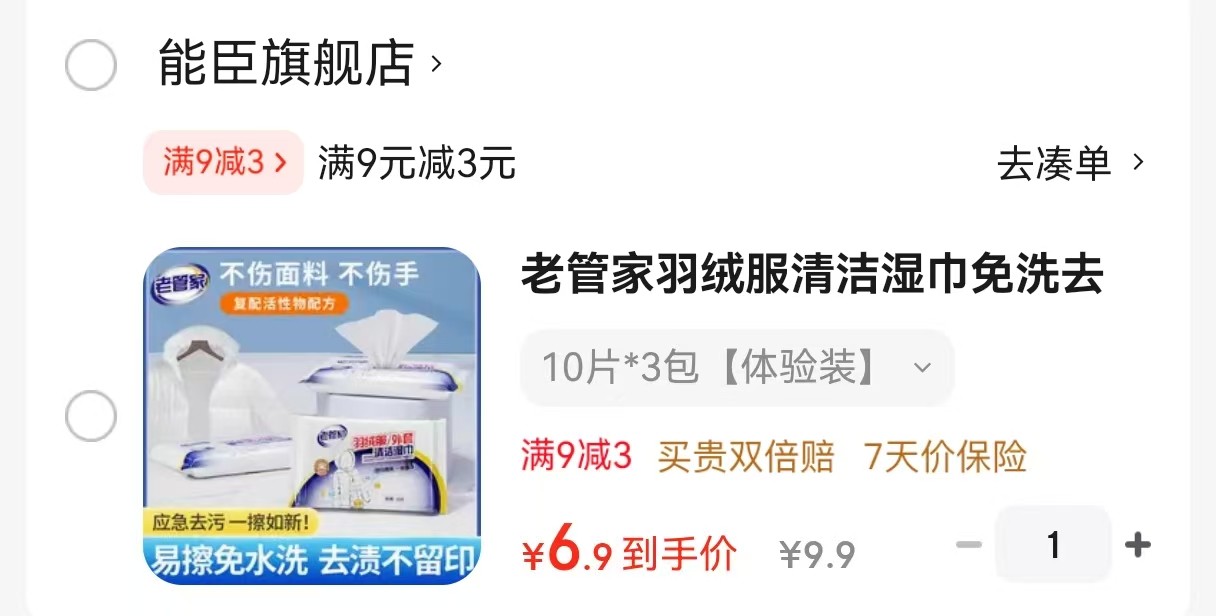Go to 去凑单 to add more items
The width and height of the screenshot is (1216, 616).
[1054, 163]
